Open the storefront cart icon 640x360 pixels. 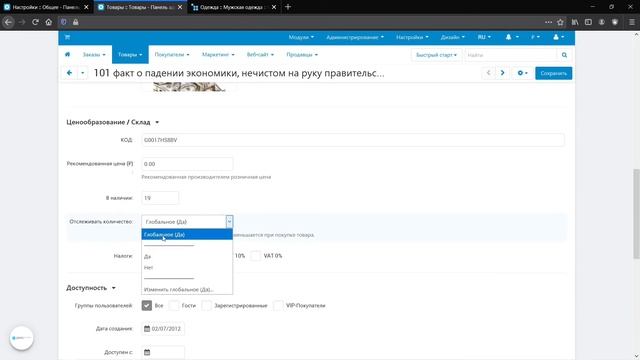(67, 37)
